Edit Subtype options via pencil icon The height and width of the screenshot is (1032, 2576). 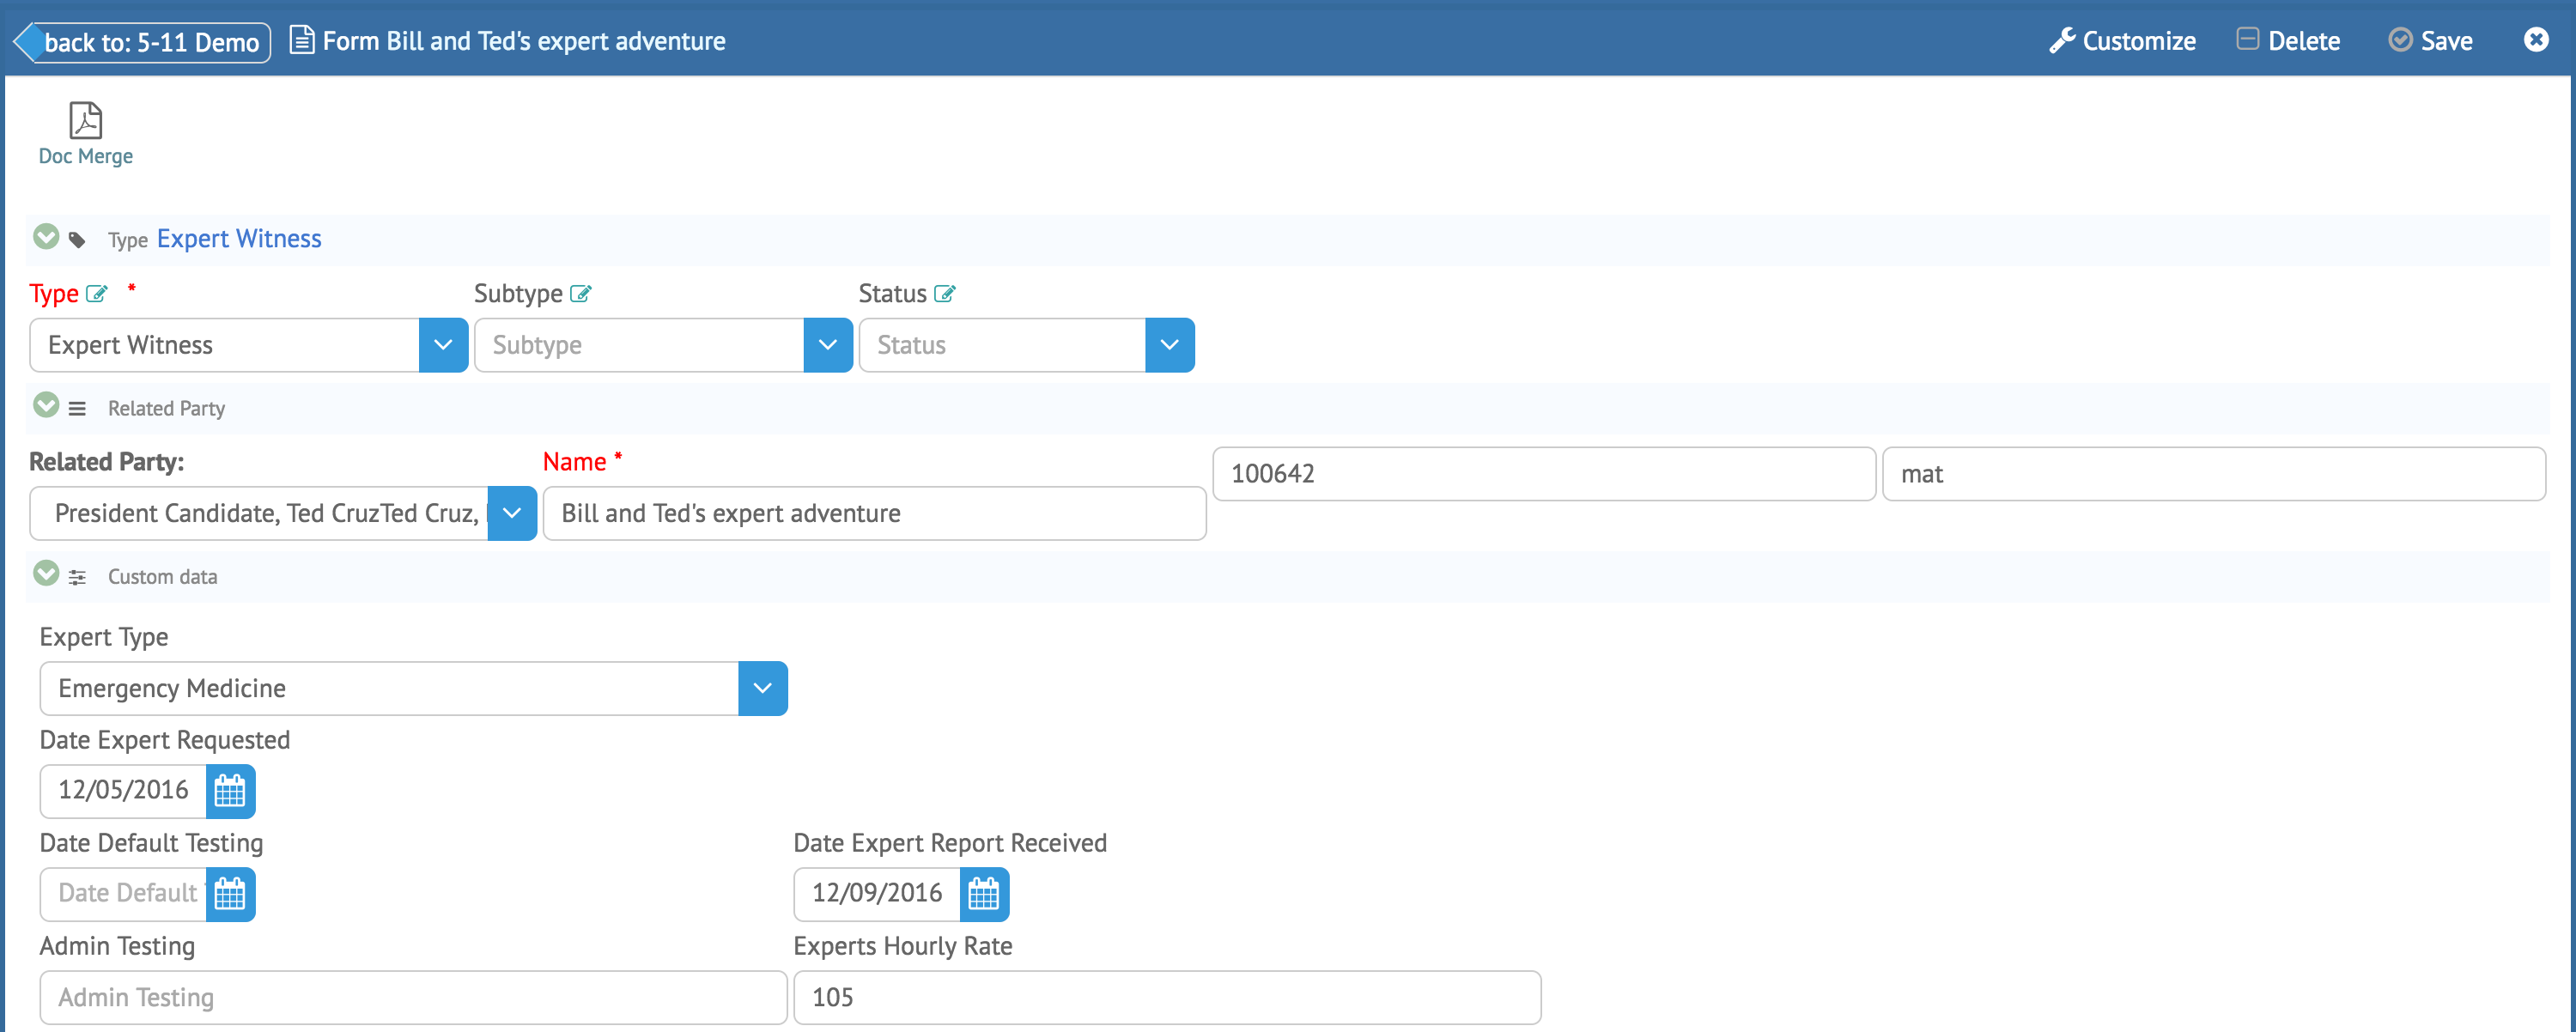click(x=580, y=294)
